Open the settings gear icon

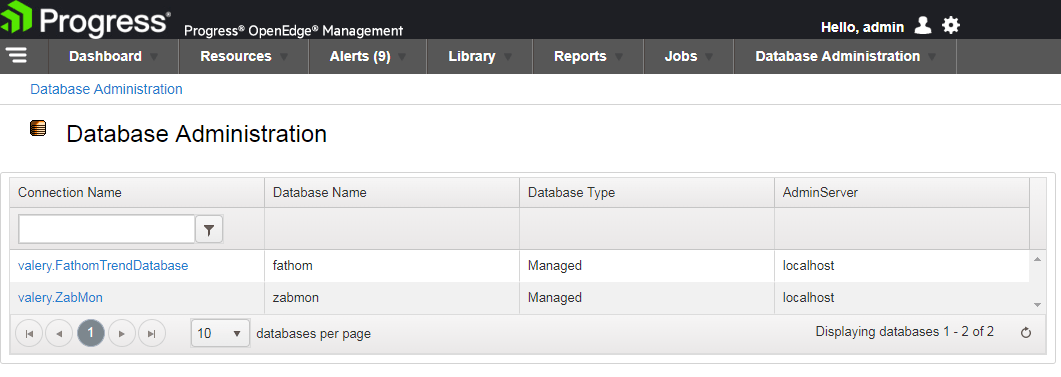pyautogui.click(x=951, y=26)
